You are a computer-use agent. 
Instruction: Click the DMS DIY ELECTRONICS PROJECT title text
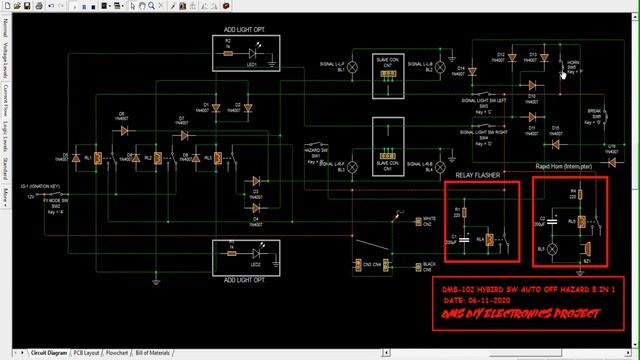pos(521,314)
